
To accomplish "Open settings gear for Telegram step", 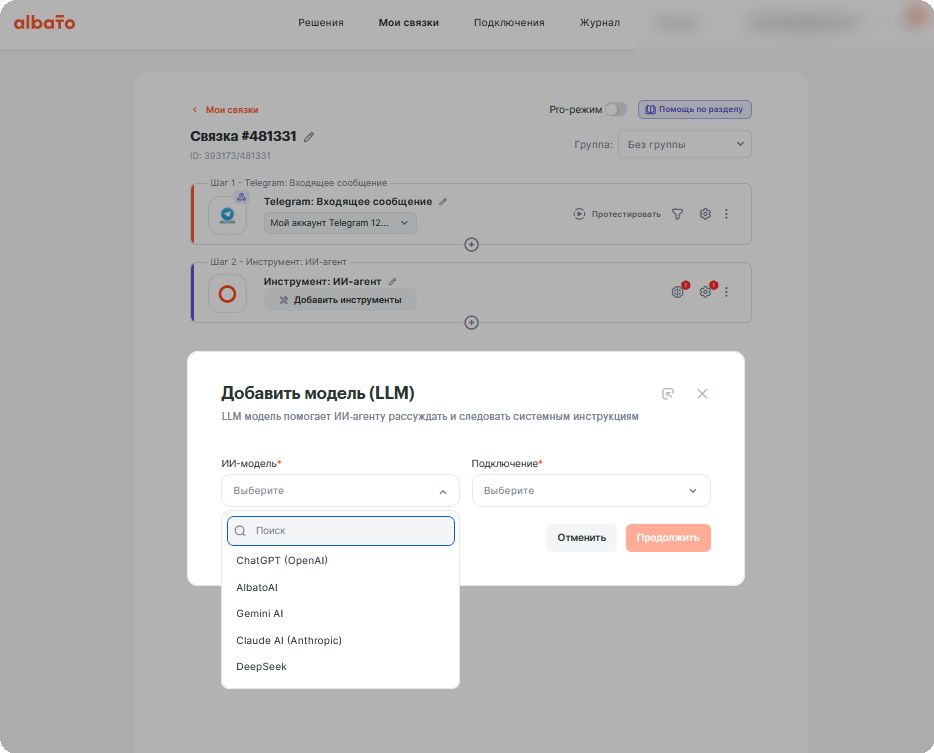I will coord(705,214).
